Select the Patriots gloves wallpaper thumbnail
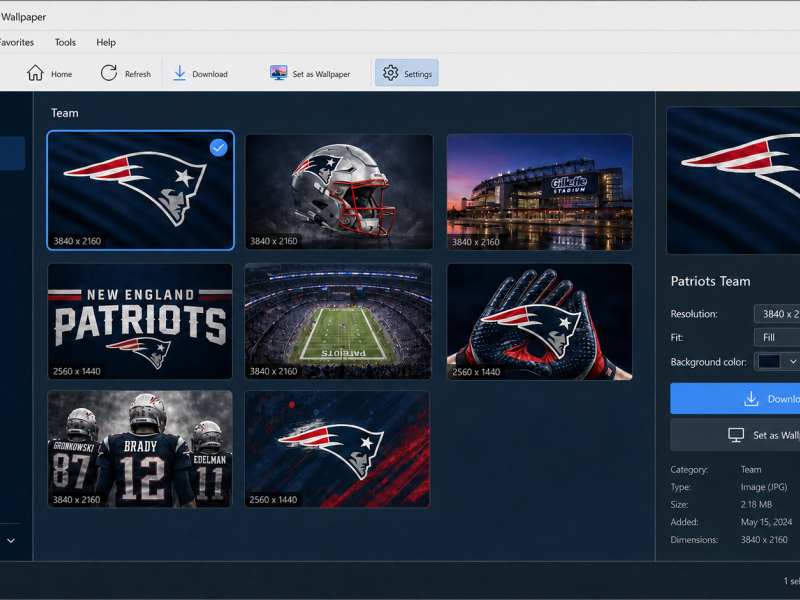 pyautogui.click(x=539, y=321)
